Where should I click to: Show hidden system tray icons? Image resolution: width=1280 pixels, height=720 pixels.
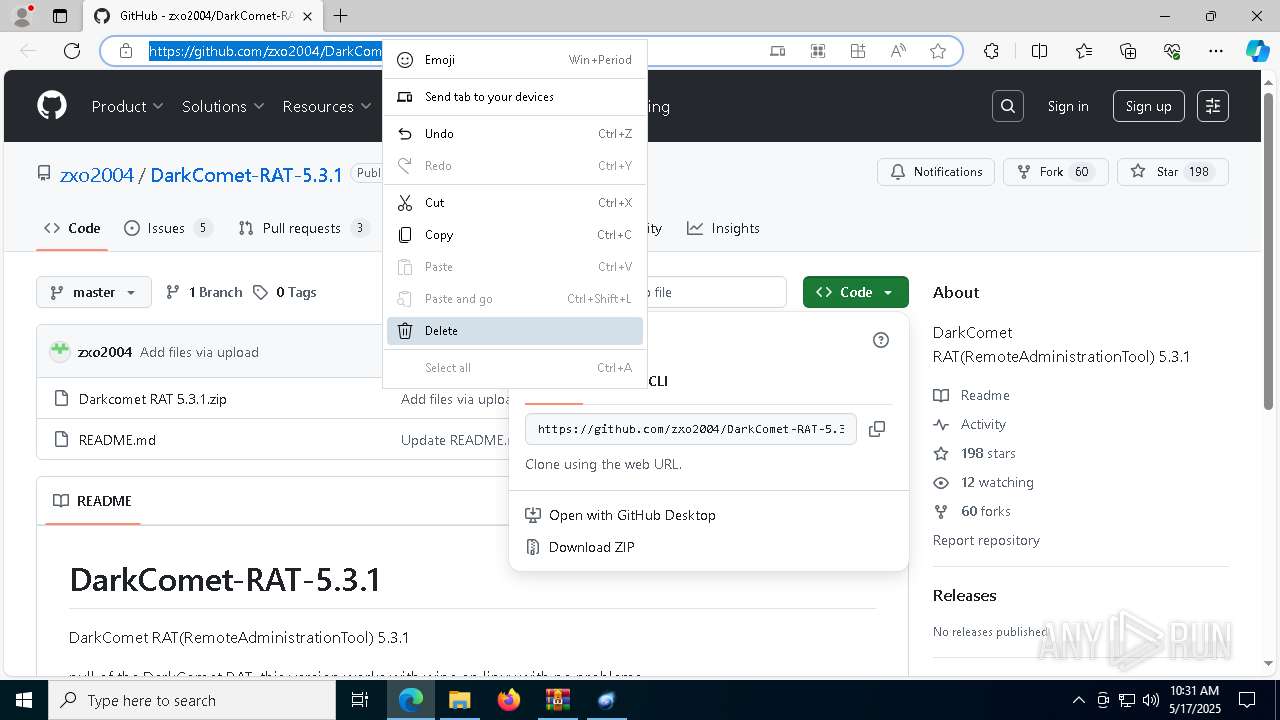click(1078, 700)
